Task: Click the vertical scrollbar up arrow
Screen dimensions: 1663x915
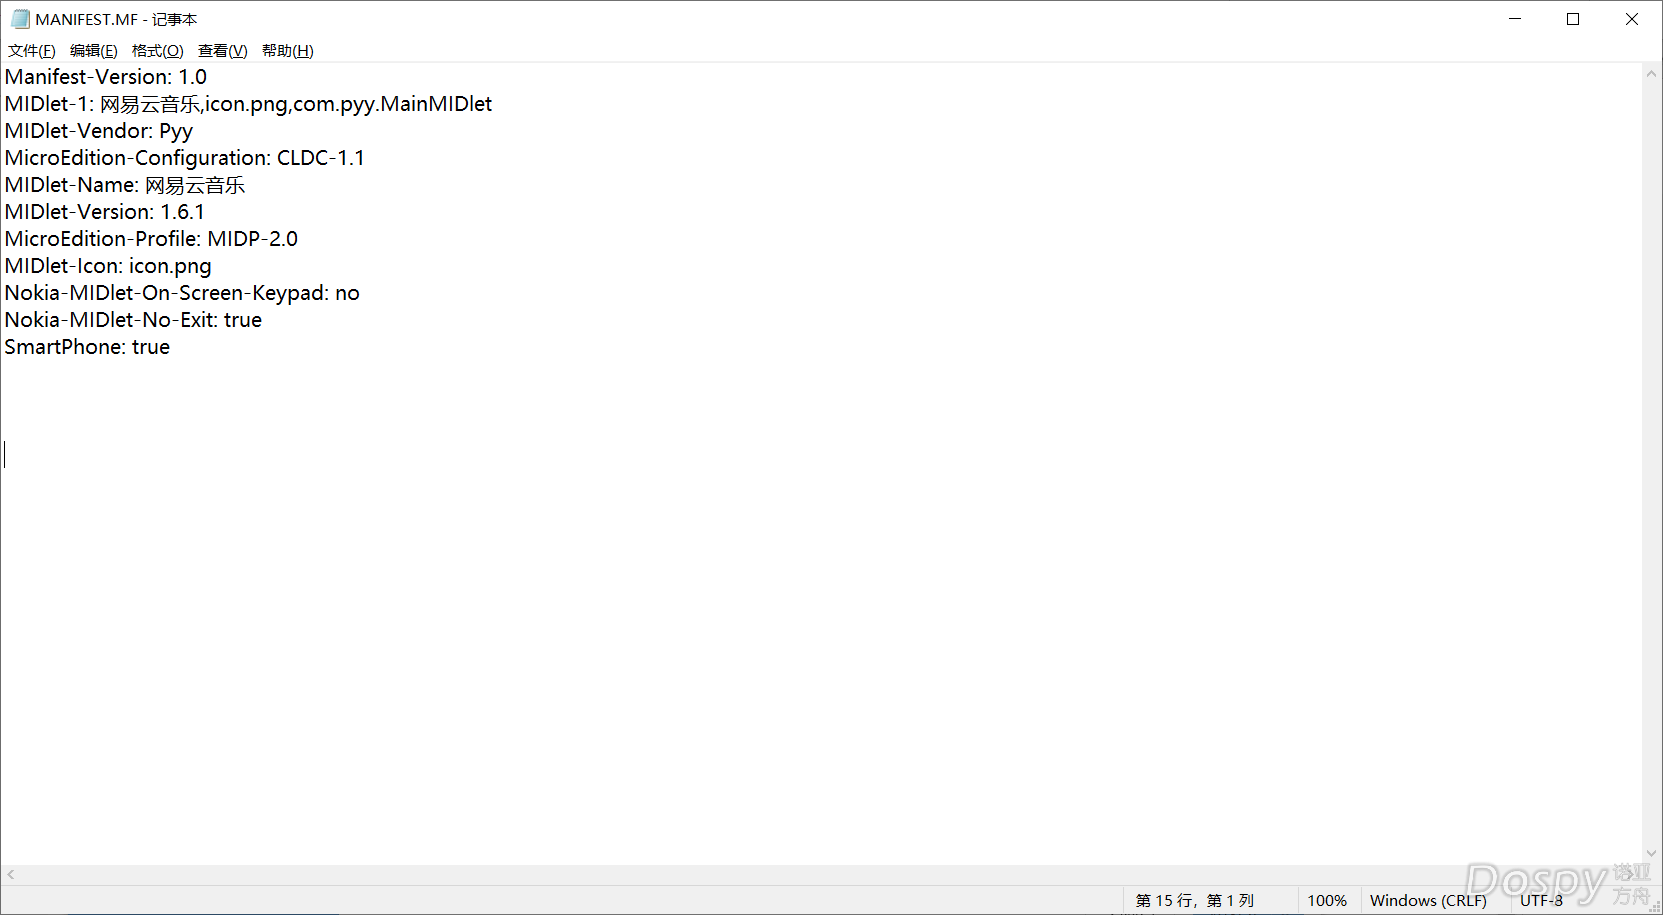Action: point(1652,74)
